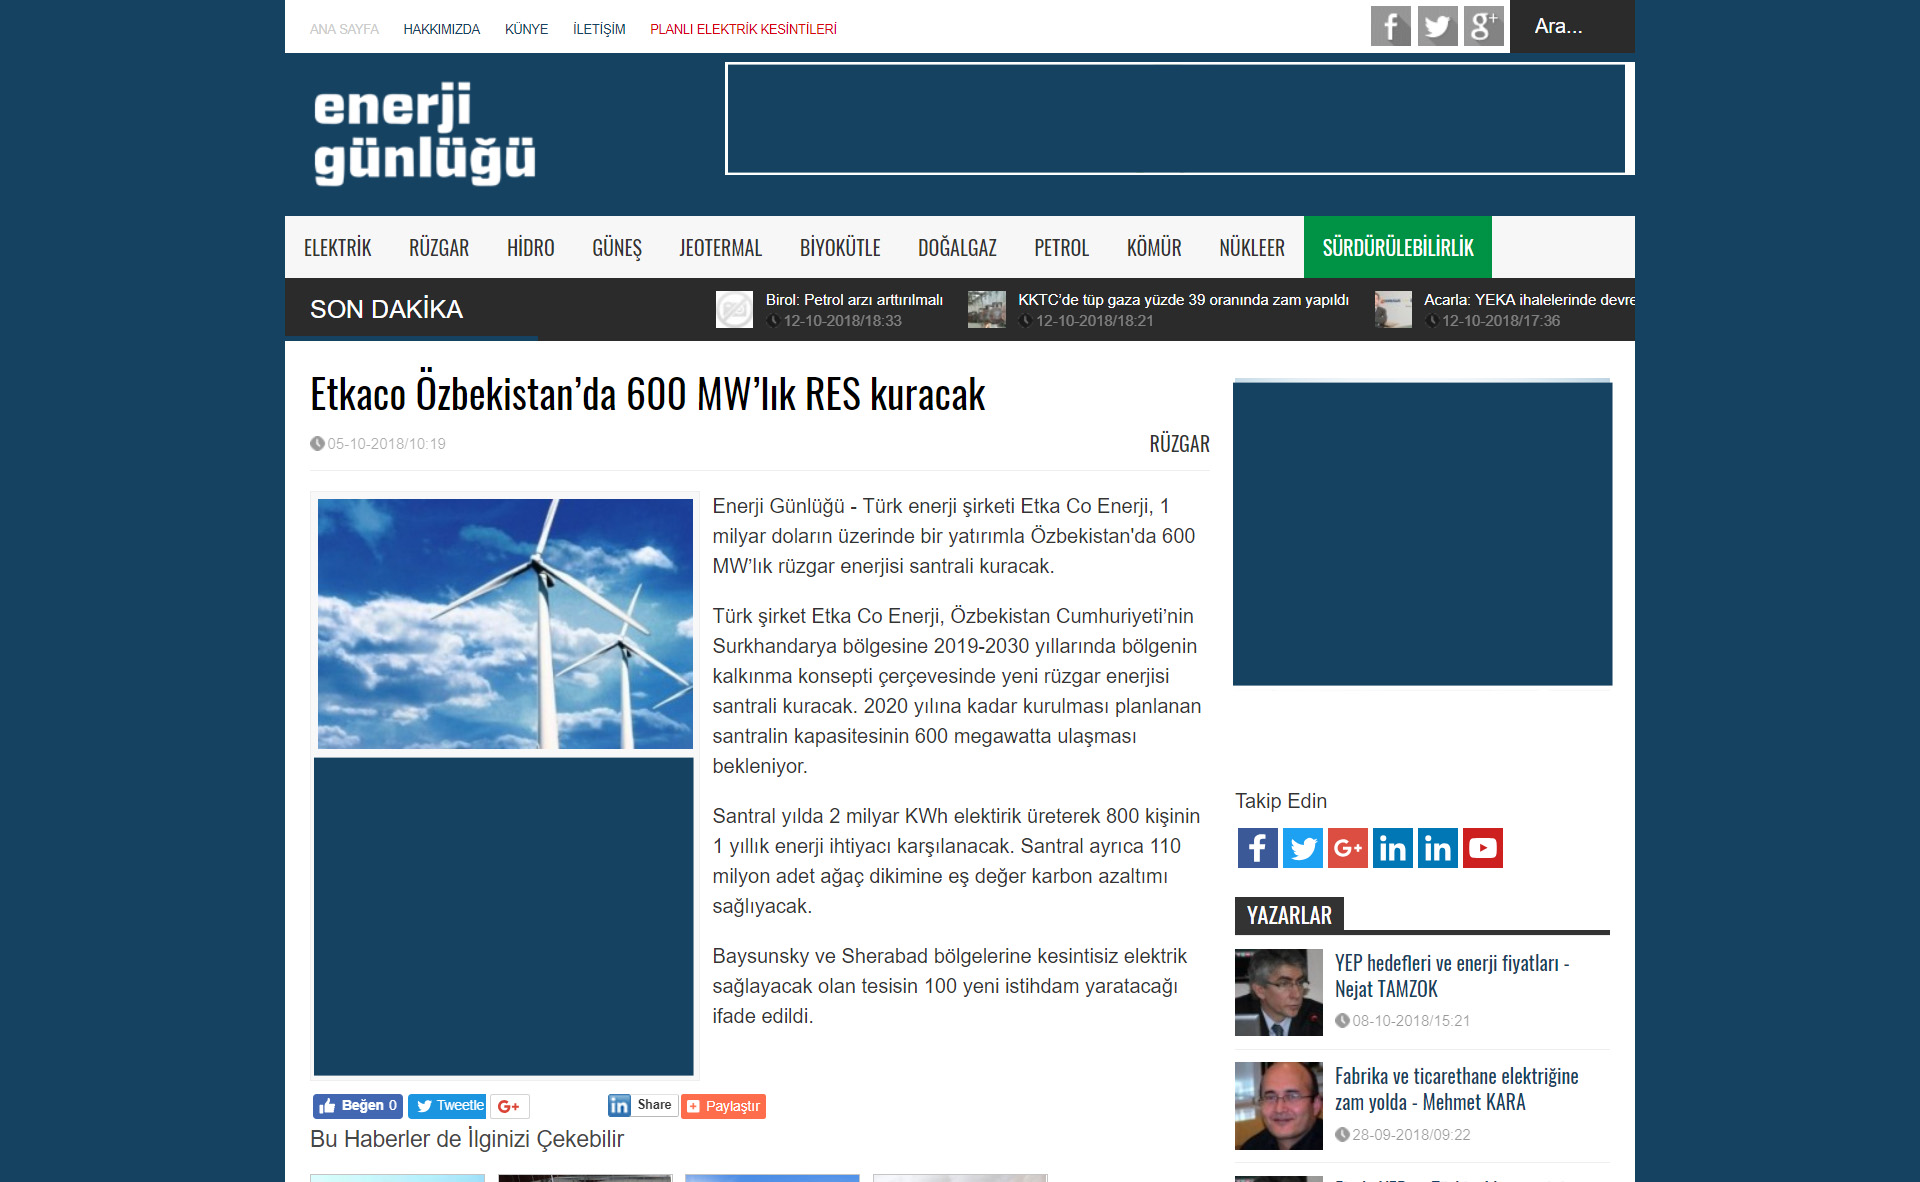Open the wind turbine article image

(505, 623)
